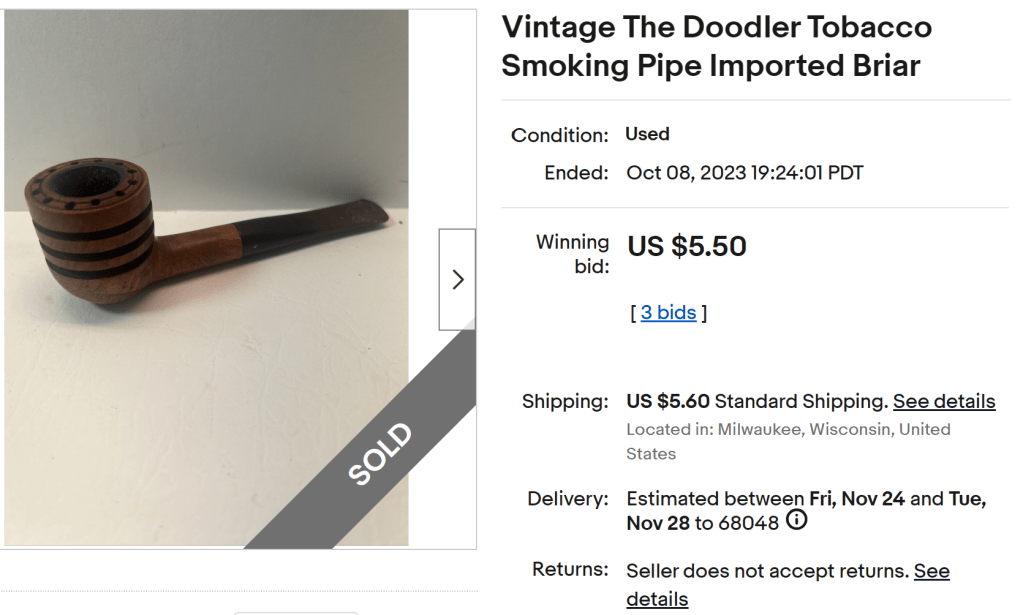The height and width of the screenshot is (615, 1023).
Task: Open See details link for shipping
Action: tap(944, 402)
